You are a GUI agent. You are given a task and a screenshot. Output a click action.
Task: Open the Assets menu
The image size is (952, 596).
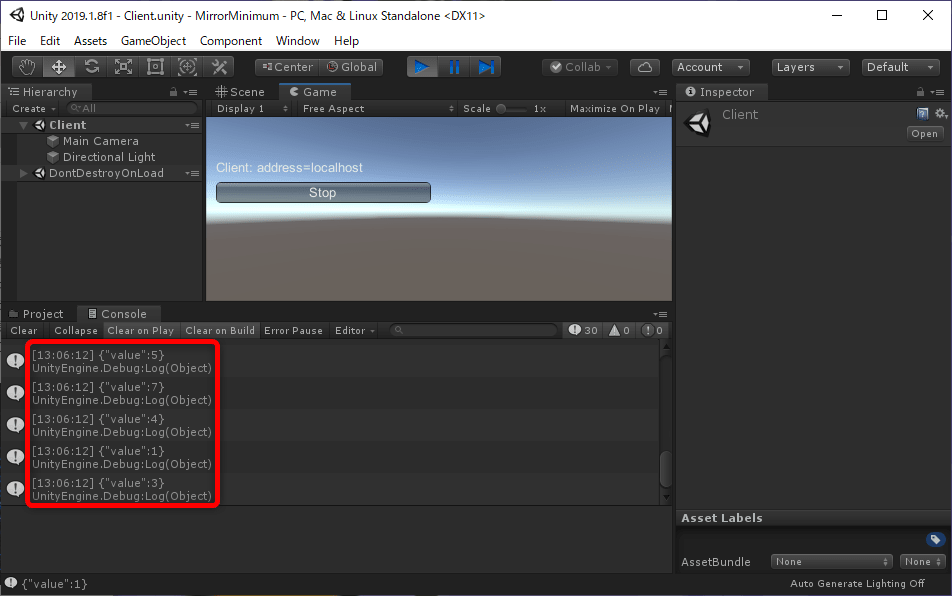[x=90, y=41]
